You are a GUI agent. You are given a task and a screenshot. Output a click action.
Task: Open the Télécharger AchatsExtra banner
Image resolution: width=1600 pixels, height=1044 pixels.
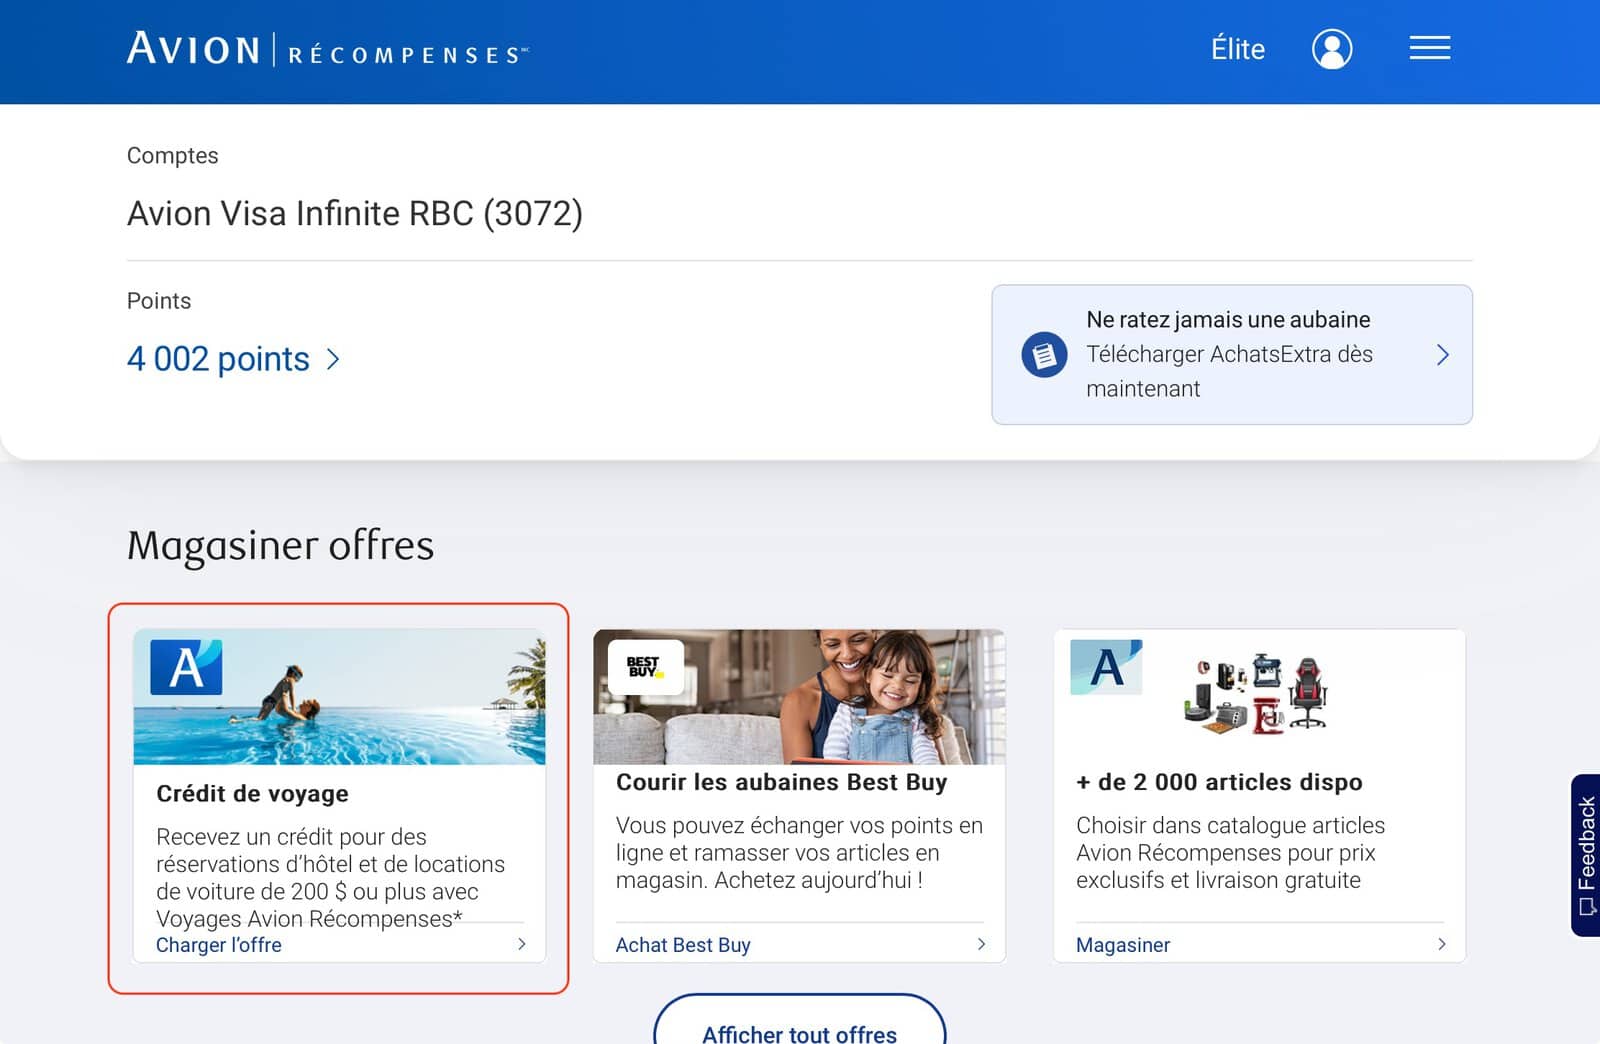[1231, 354]
